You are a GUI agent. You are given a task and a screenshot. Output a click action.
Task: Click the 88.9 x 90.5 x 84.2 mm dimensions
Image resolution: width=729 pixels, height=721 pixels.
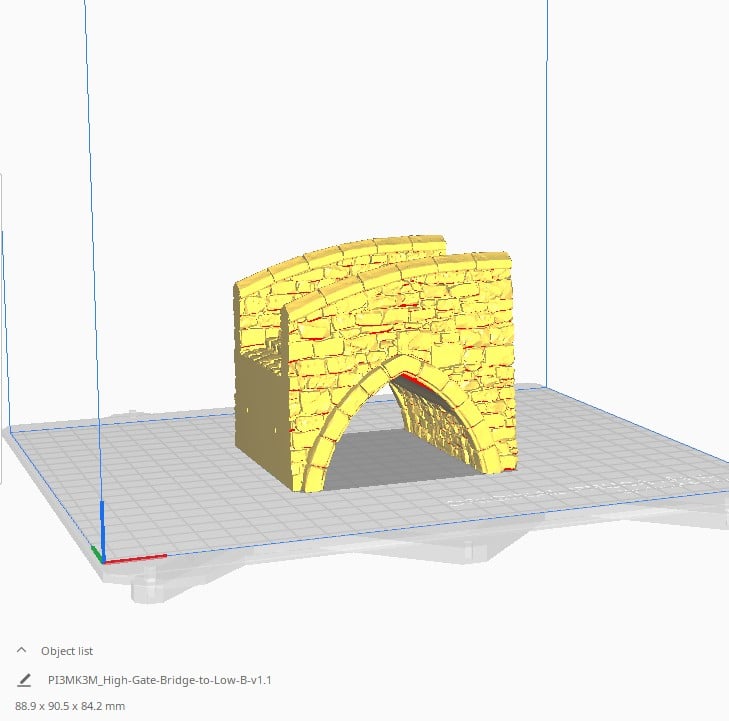pyautogui.click(x=70, y=705)
